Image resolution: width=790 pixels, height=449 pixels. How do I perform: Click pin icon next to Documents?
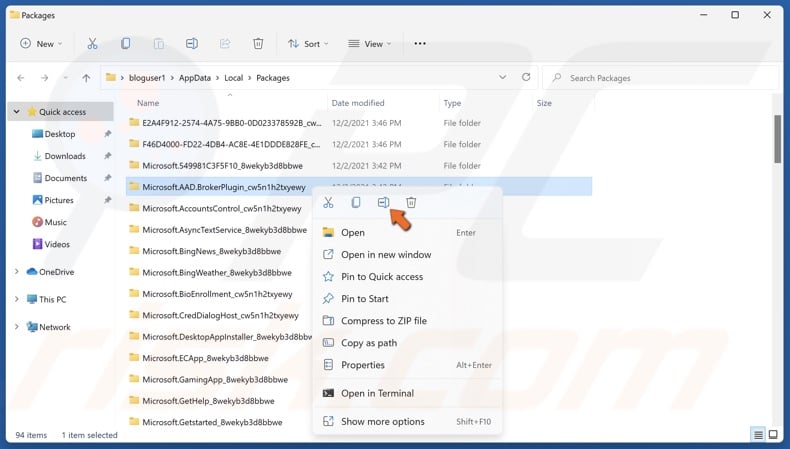[107, 178]
